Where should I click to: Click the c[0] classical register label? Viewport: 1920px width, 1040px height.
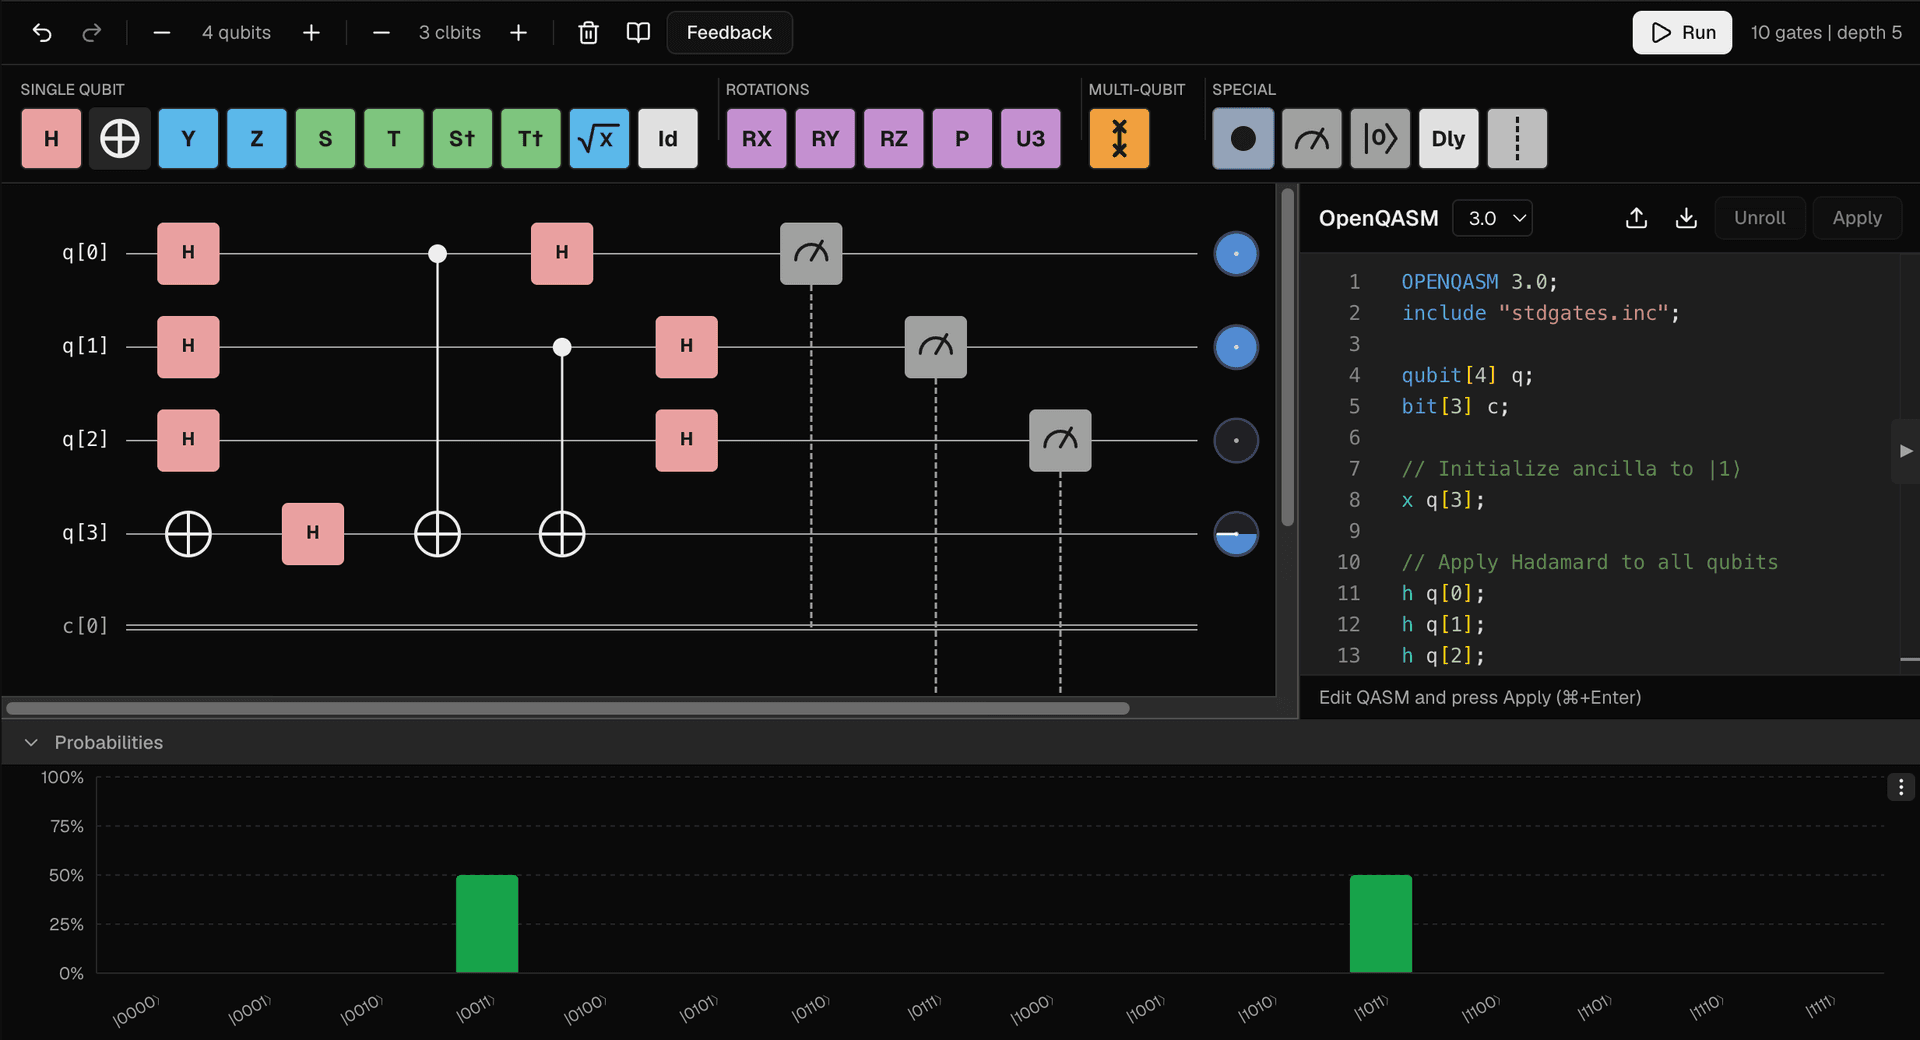point(85,626)
